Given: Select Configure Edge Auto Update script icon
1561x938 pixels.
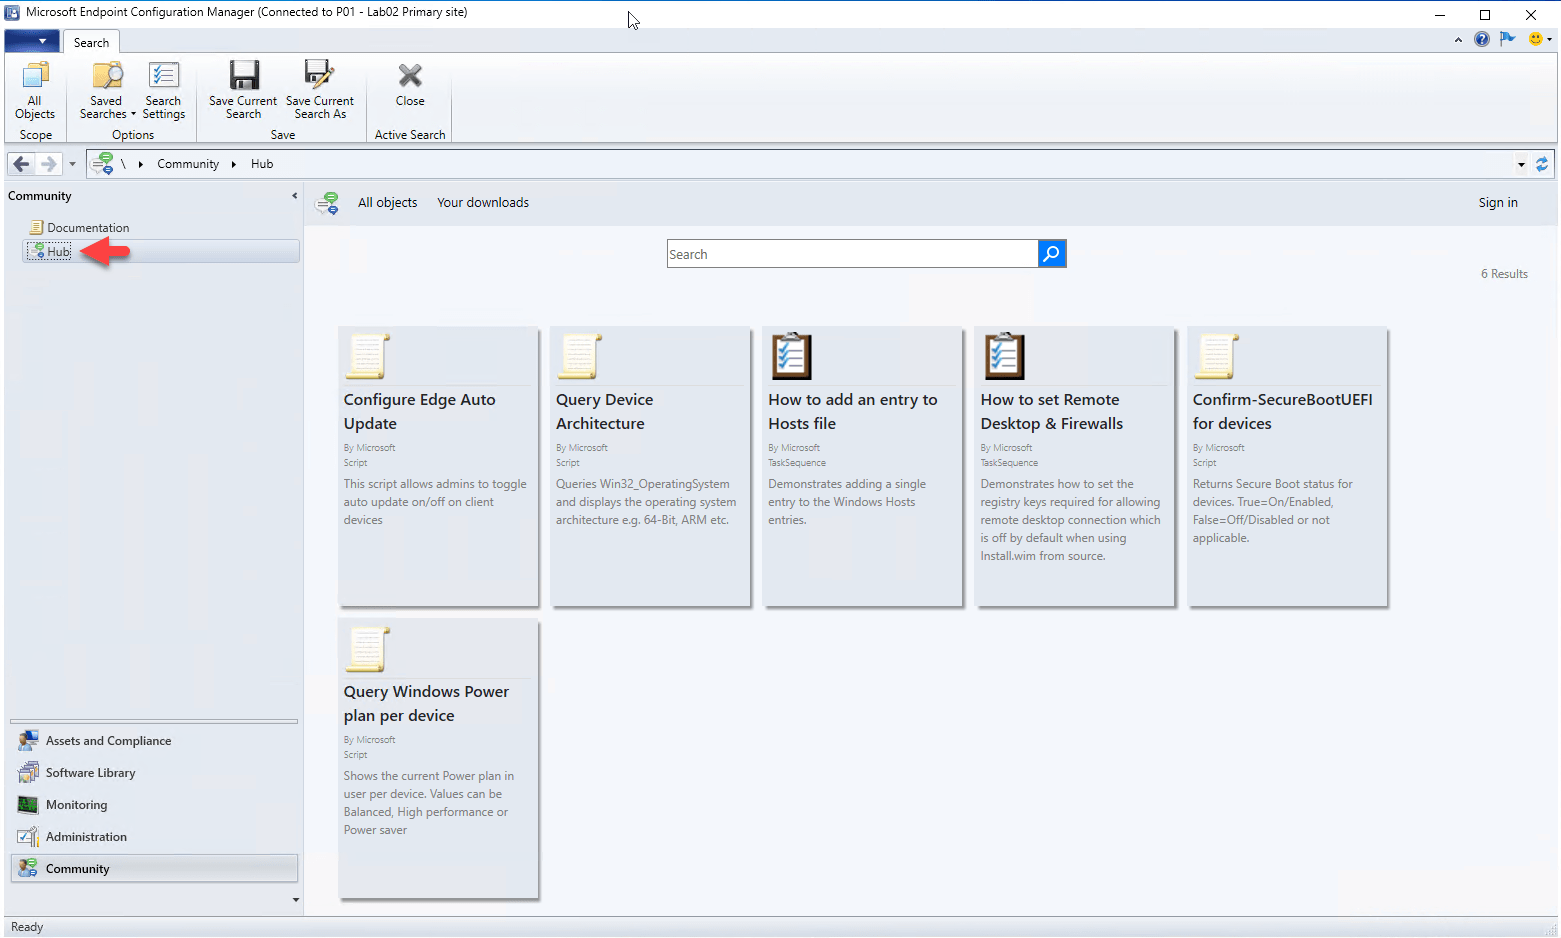Looking at the screenshot, I should pos(366,356).
